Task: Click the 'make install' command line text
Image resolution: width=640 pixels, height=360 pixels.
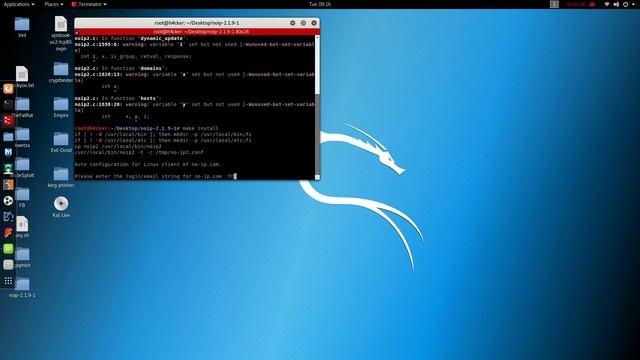Action: (x=200, y=128)
